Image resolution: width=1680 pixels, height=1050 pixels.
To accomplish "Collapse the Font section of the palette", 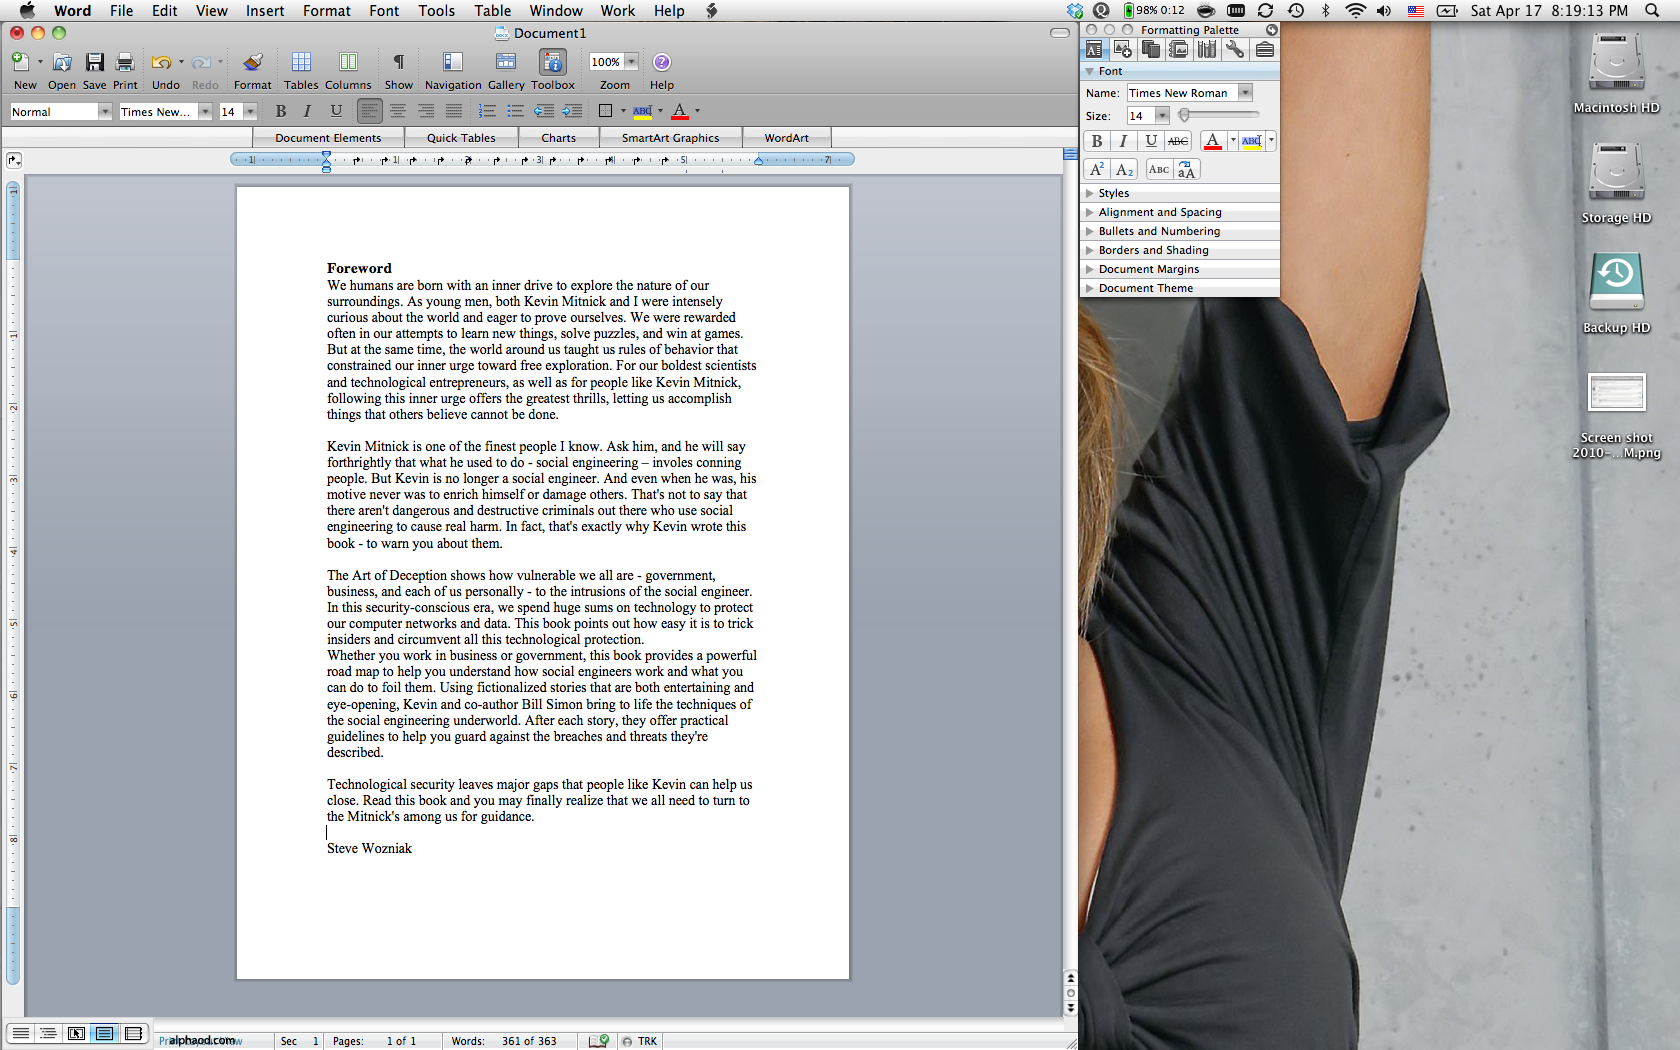I will click(x=1090, y=72).
